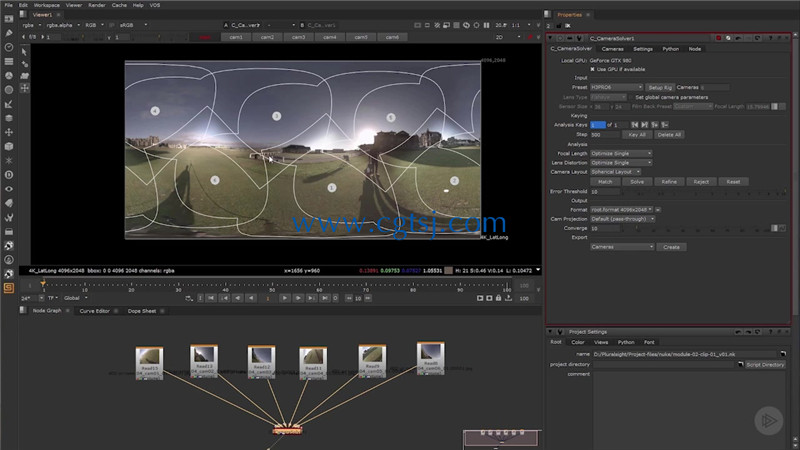Open the Deep nodes D icon
The width and height of the screenshot is (800, 450).
[x=9, y=175]
